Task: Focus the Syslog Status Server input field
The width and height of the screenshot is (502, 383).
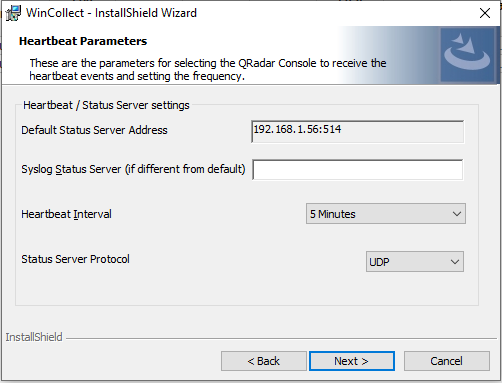Action: click(x=357, y=170)
